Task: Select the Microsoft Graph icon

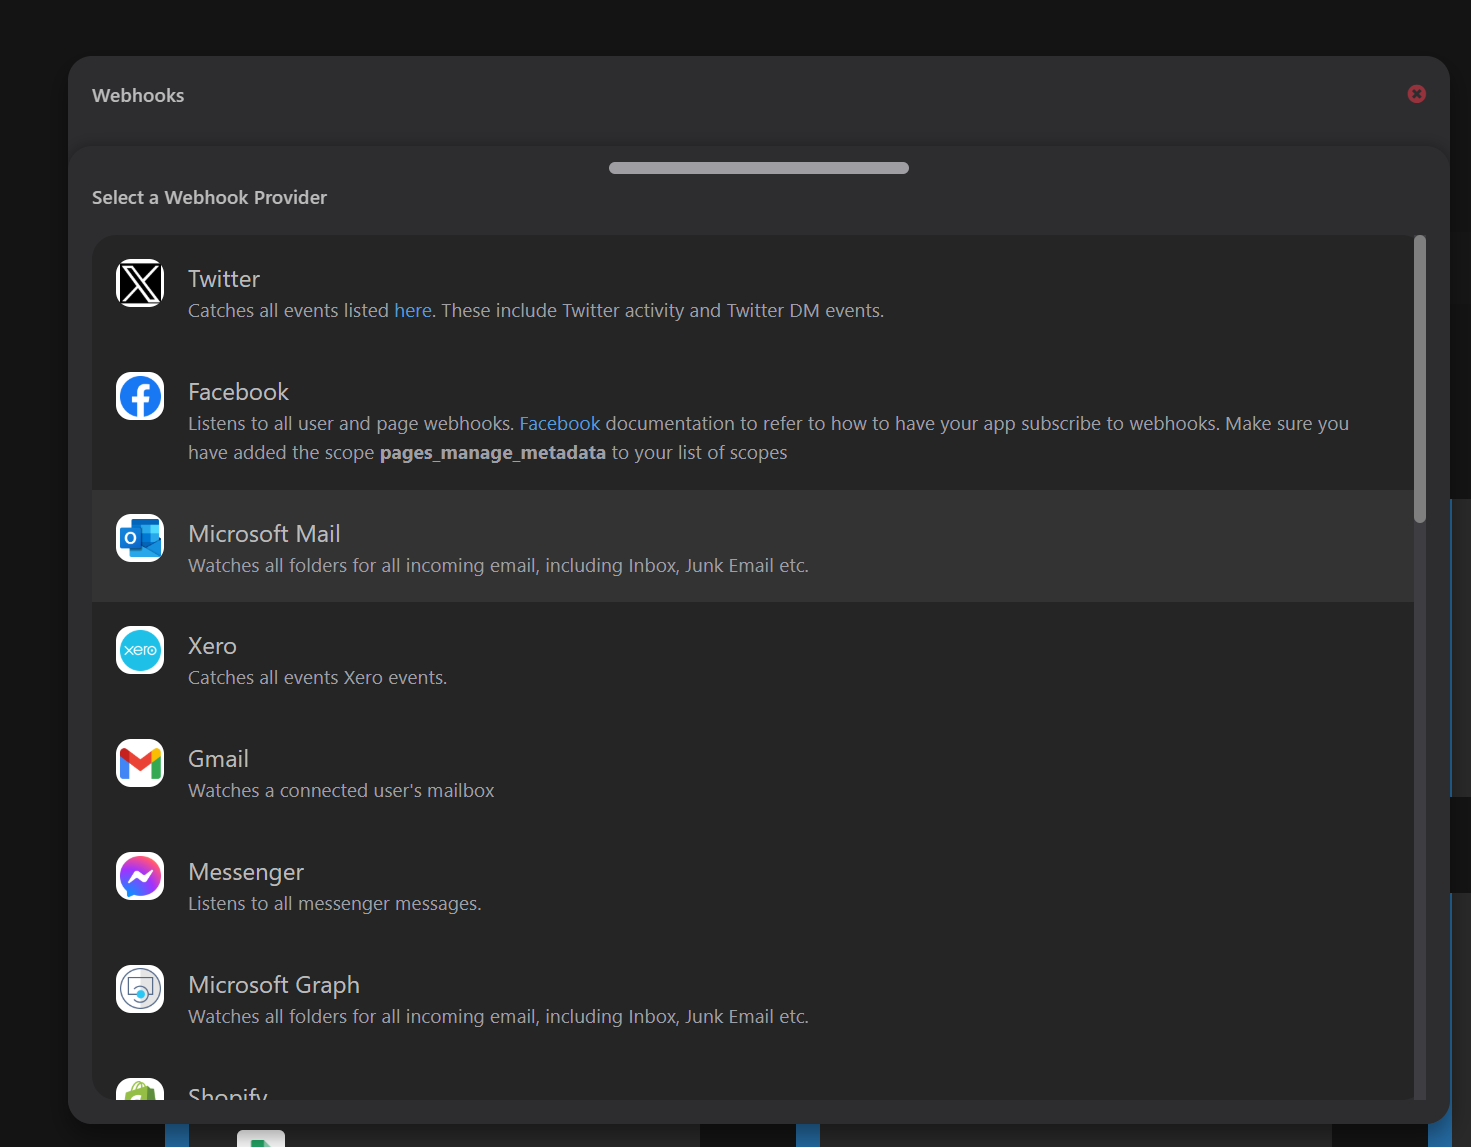Action: click(140, 989)
